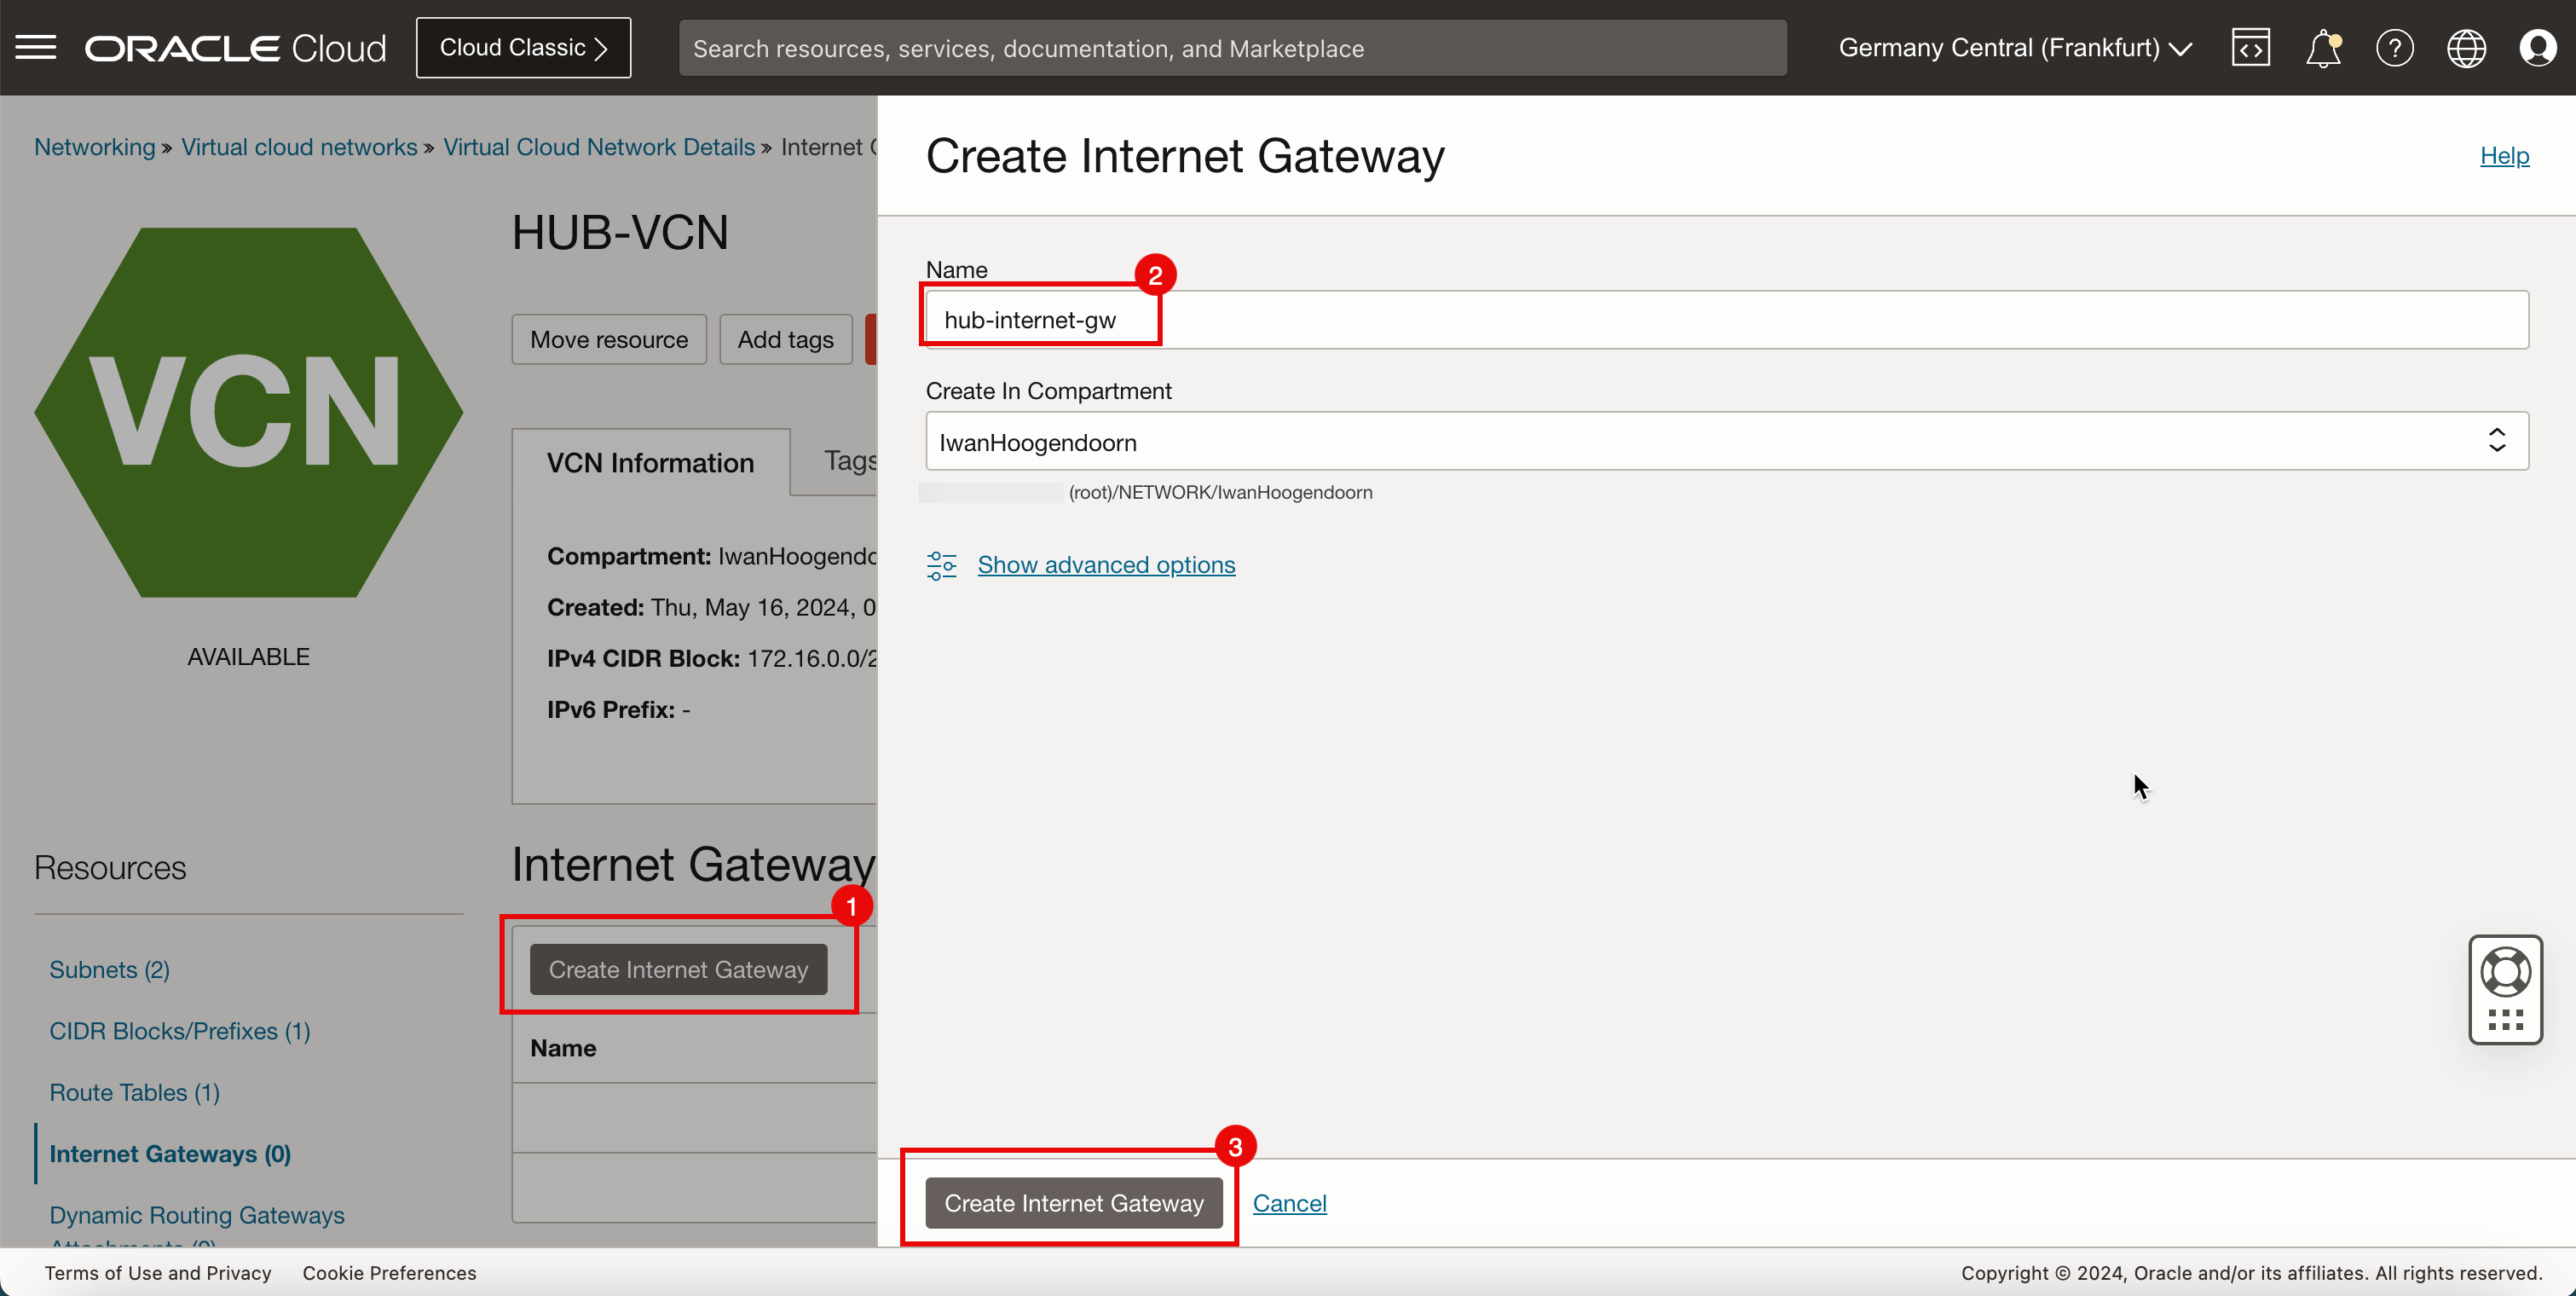Expand the Create In Compartment dropdown
The width and height of the screenshot is (2576, 1296).
(2497, 442)
